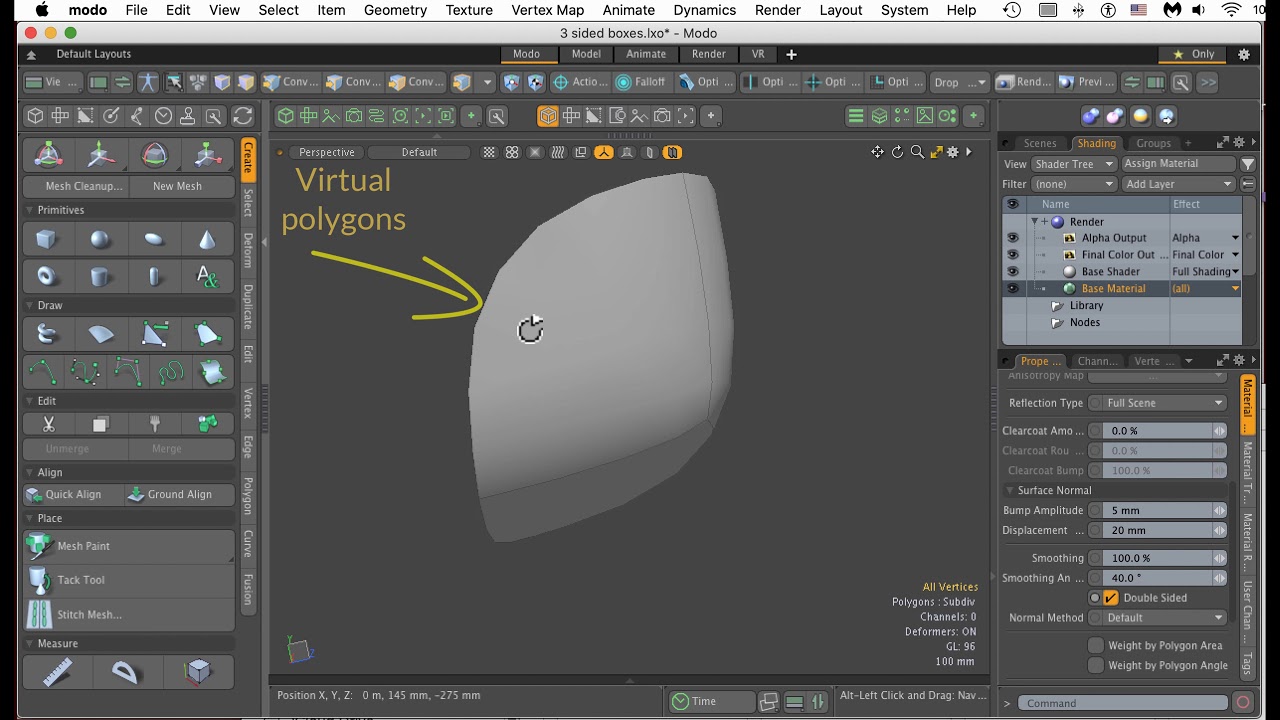
Task: Click the Mesh Paint button
Action: click(129, 546)
